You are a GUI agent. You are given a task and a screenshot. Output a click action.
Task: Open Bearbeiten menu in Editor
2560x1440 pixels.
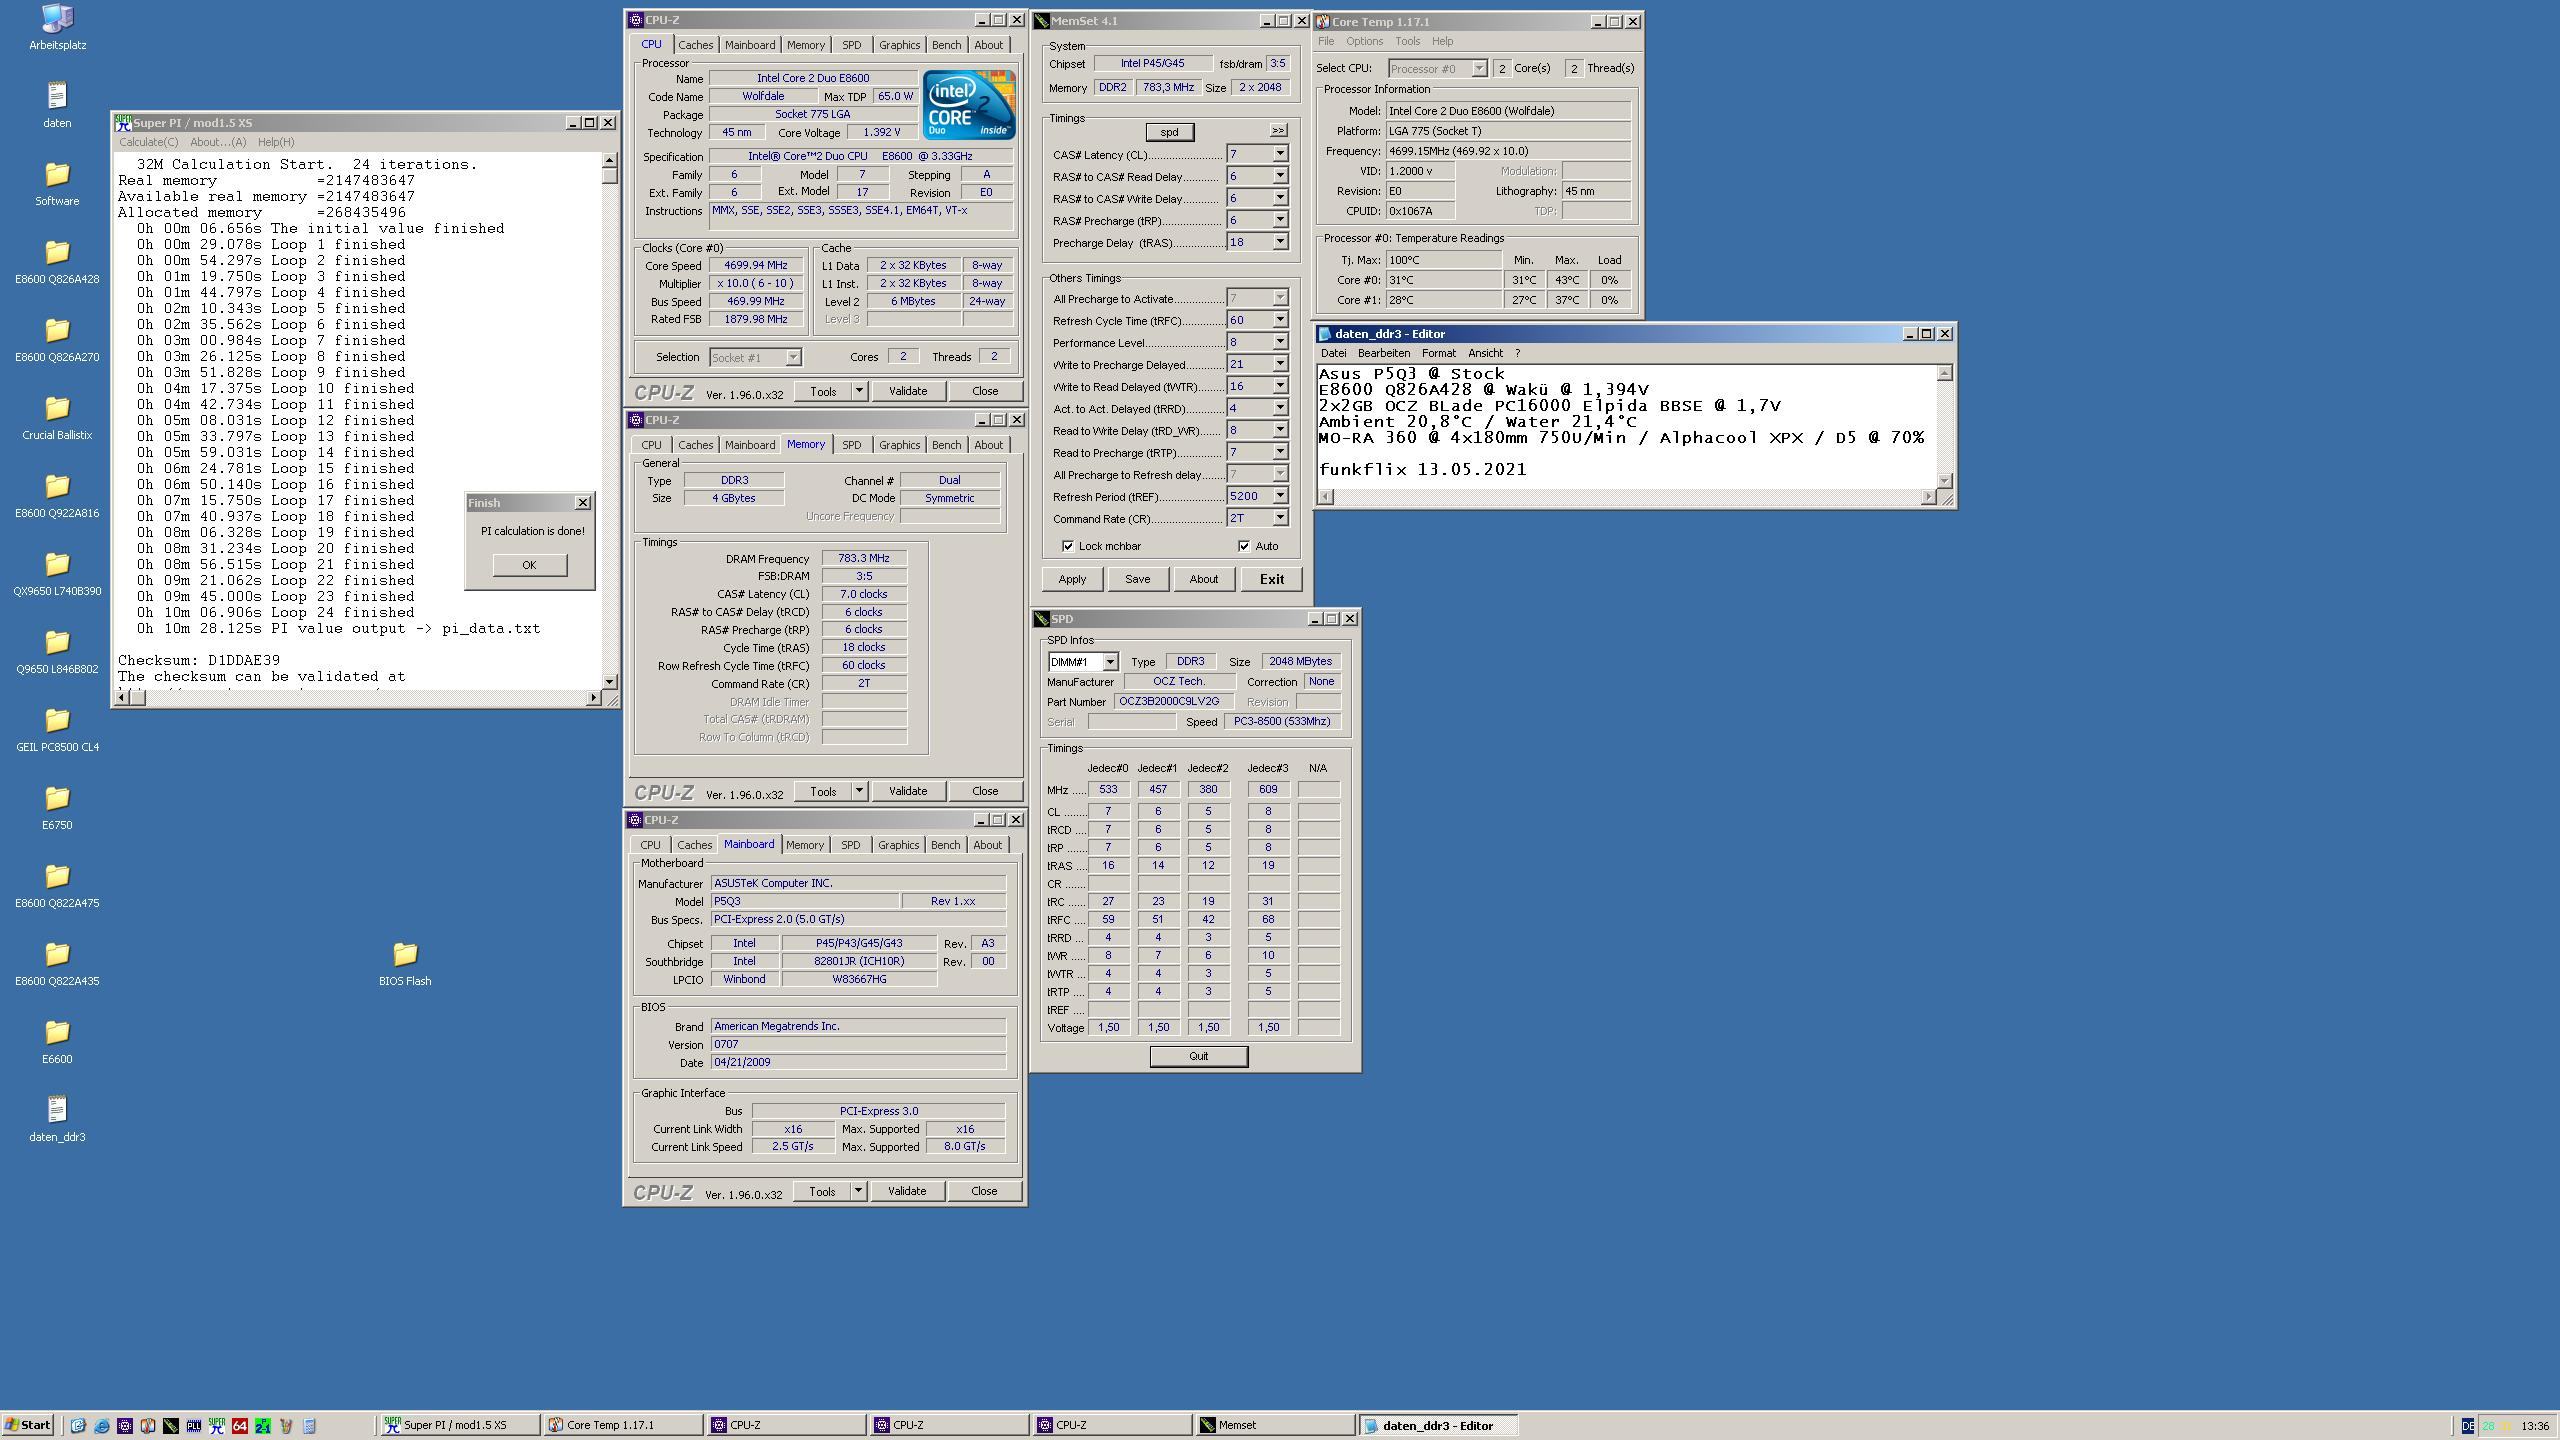click(x=1384, y=353)
